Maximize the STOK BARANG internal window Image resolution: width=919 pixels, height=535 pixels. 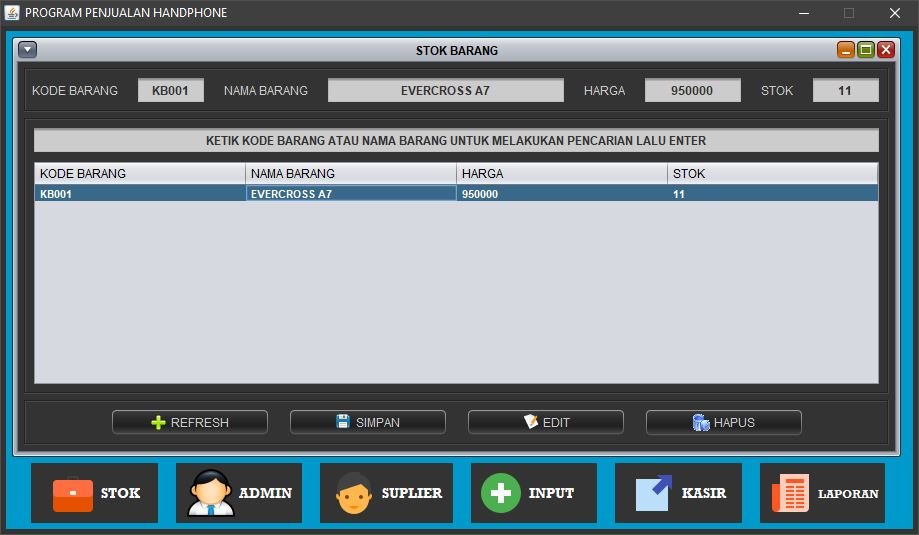click(866, 50)
